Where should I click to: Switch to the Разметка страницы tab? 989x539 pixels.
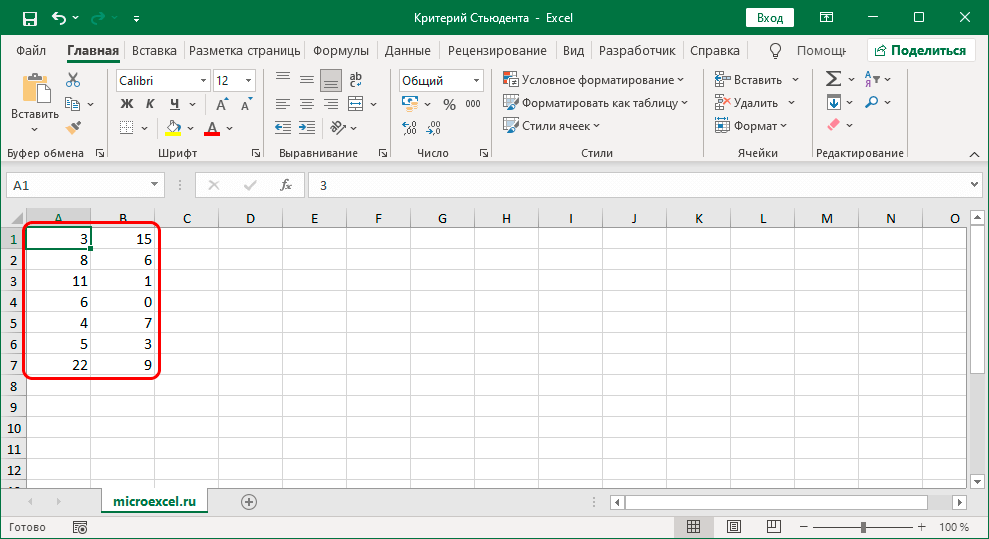(x=245, y=50)
